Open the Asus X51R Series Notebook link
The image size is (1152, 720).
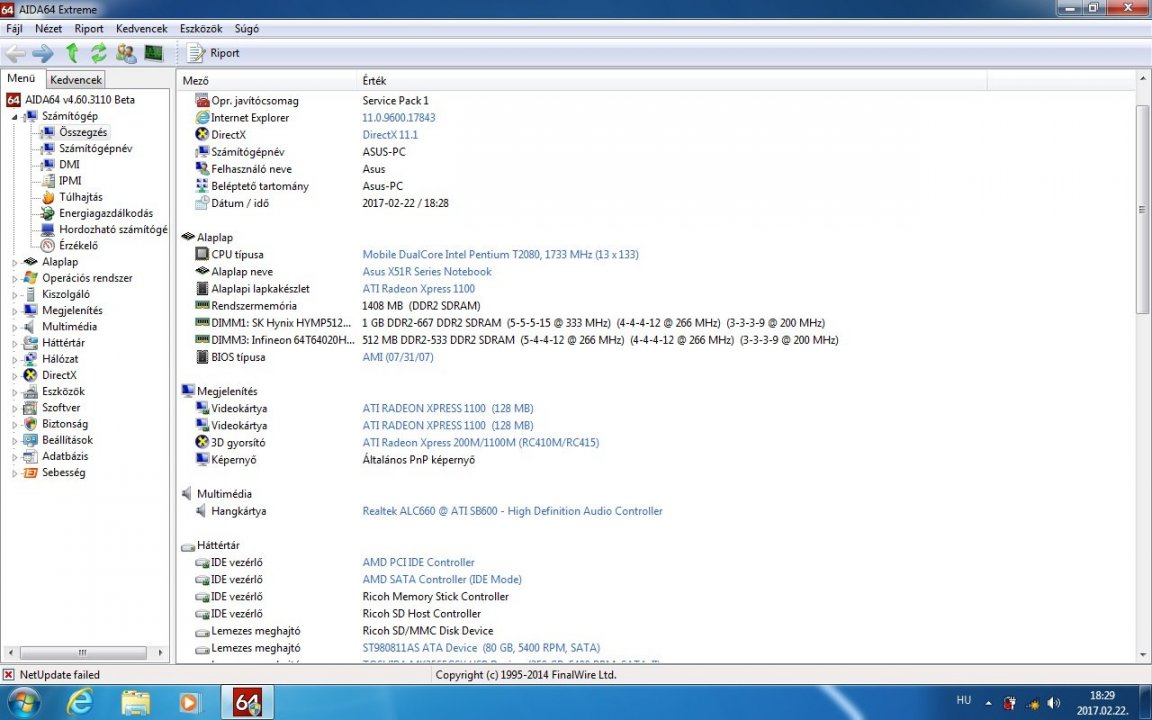427,271
